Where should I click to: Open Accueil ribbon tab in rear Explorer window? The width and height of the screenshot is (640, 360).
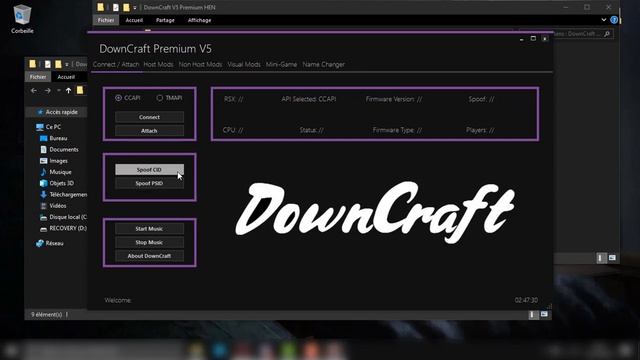point(134,20)
